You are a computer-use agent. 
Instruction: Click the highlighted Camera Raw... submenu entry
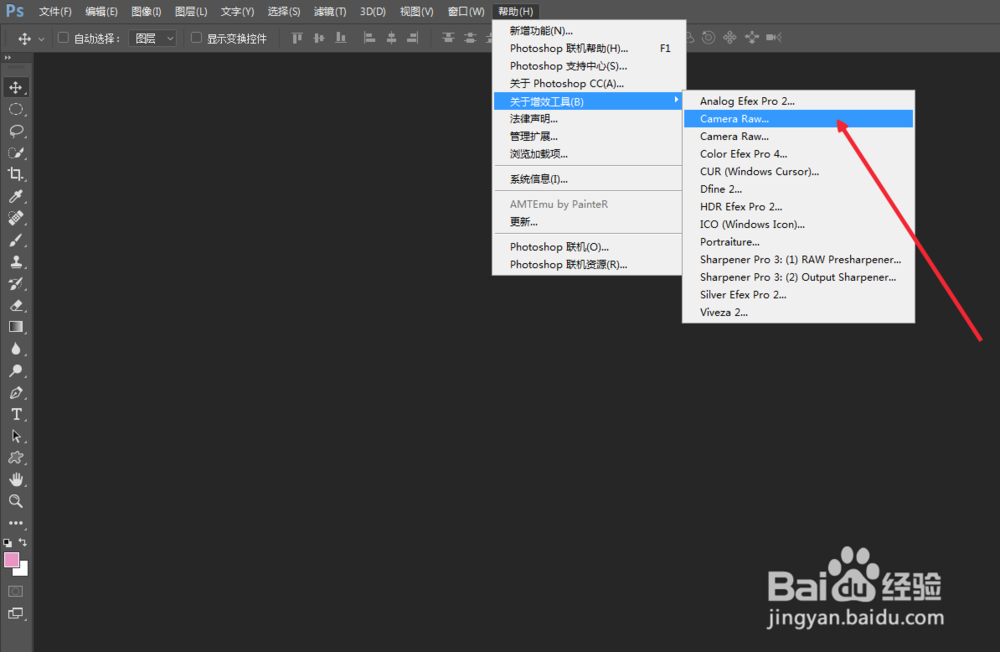(x=798, y=119)
